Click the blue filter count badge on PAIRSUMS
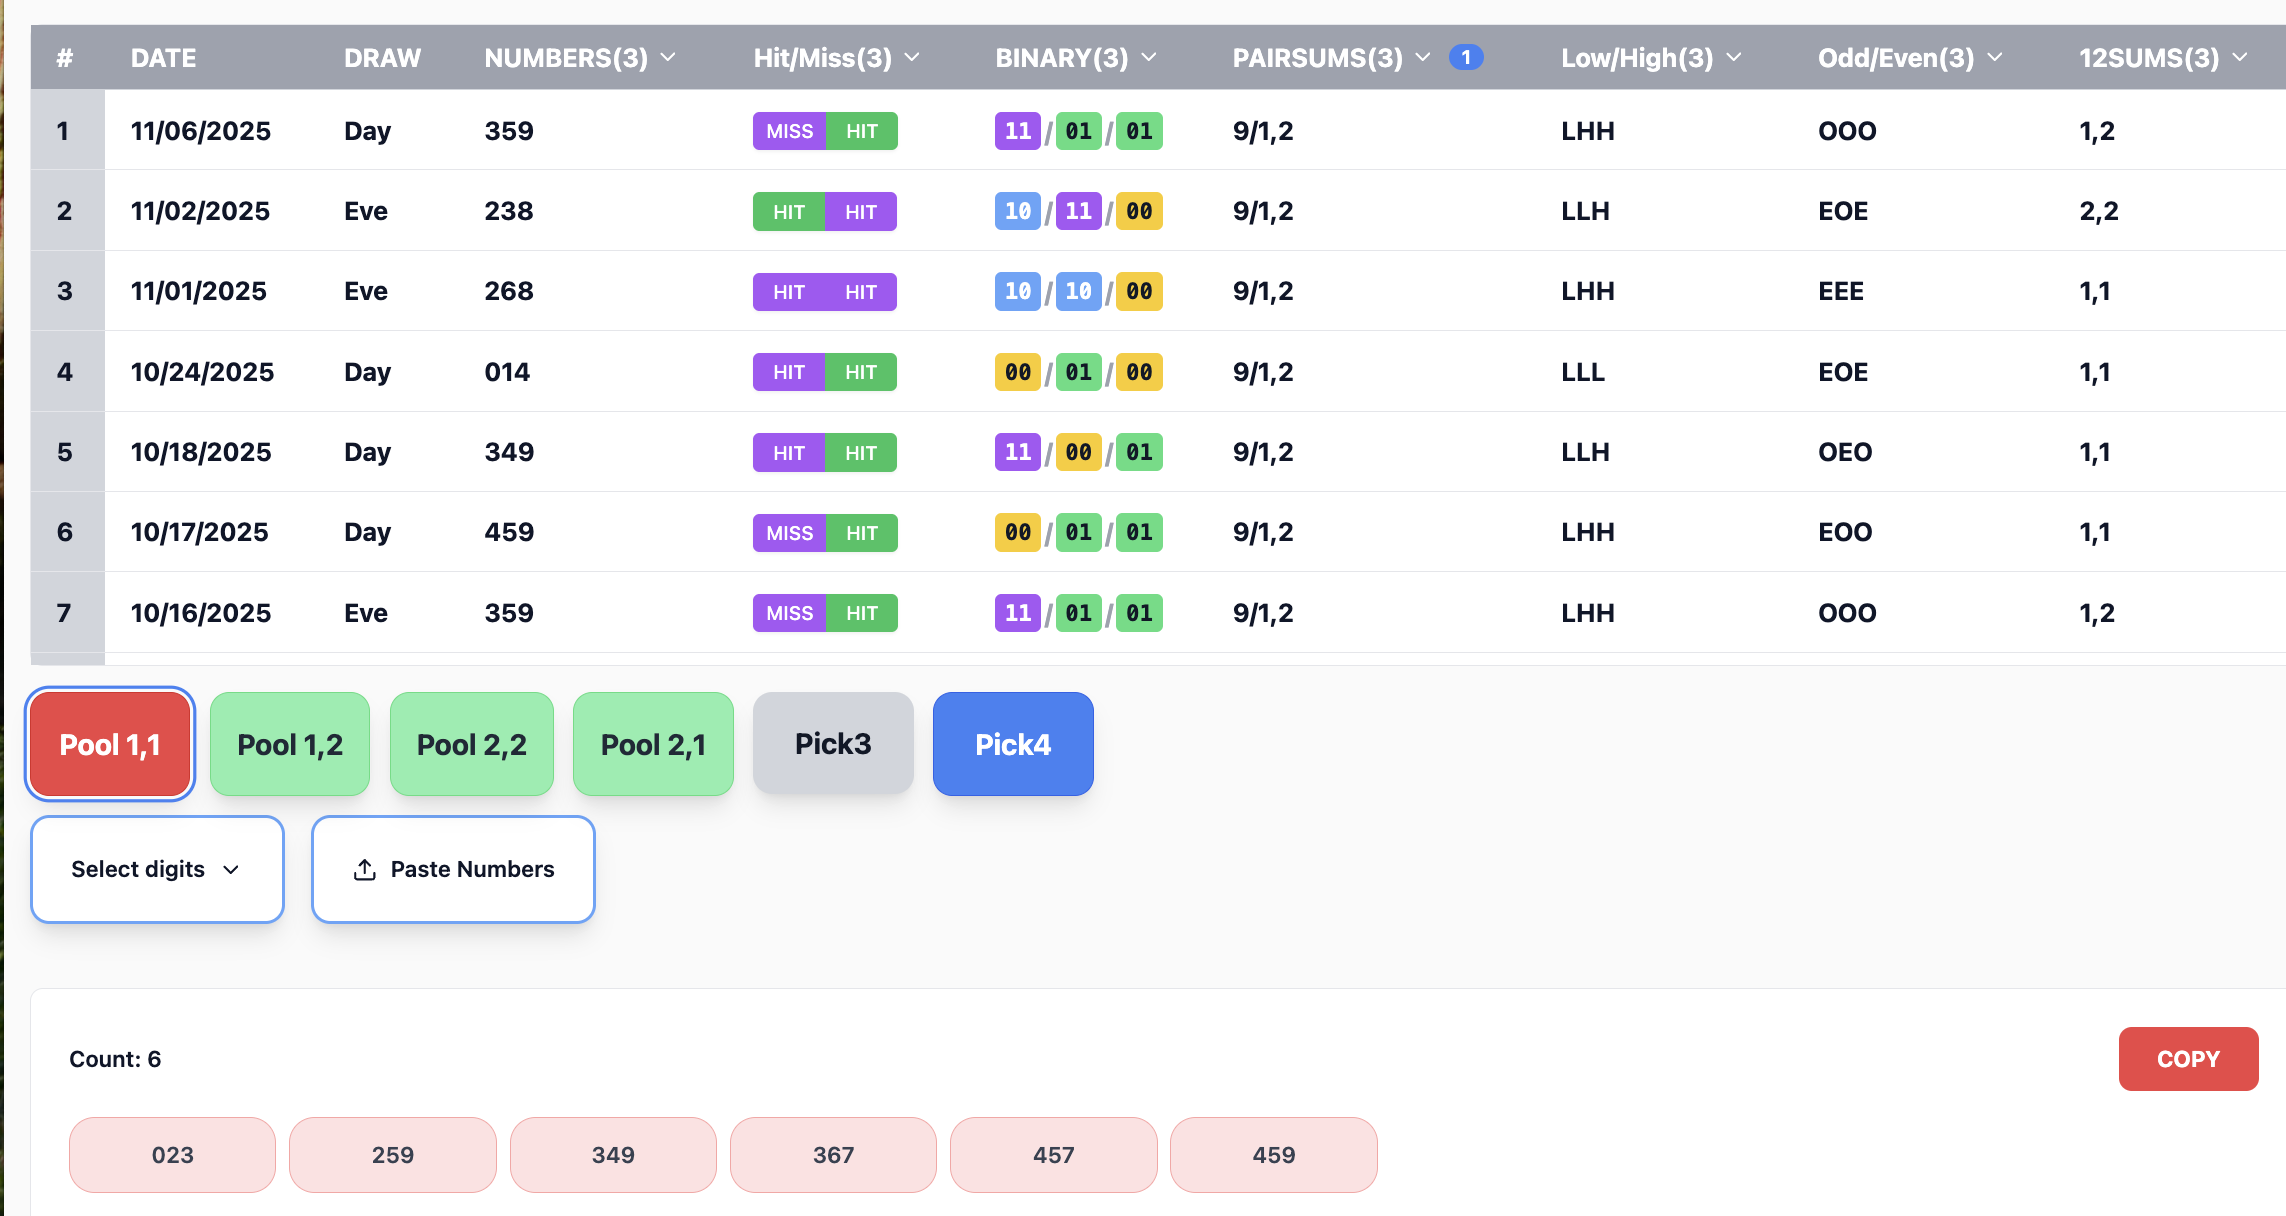This screenshot has width=2286, height=1216. [1466, 57]
